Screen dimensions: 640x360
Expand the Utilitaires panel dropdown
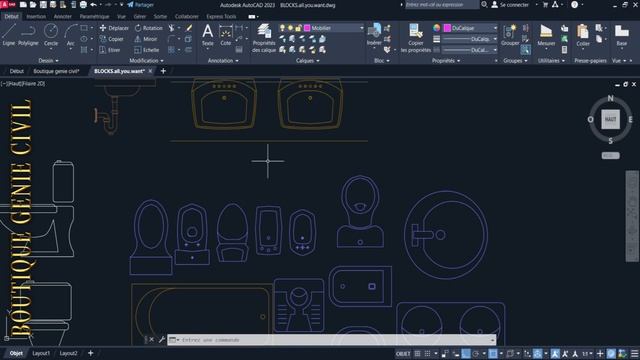(551, 60)
